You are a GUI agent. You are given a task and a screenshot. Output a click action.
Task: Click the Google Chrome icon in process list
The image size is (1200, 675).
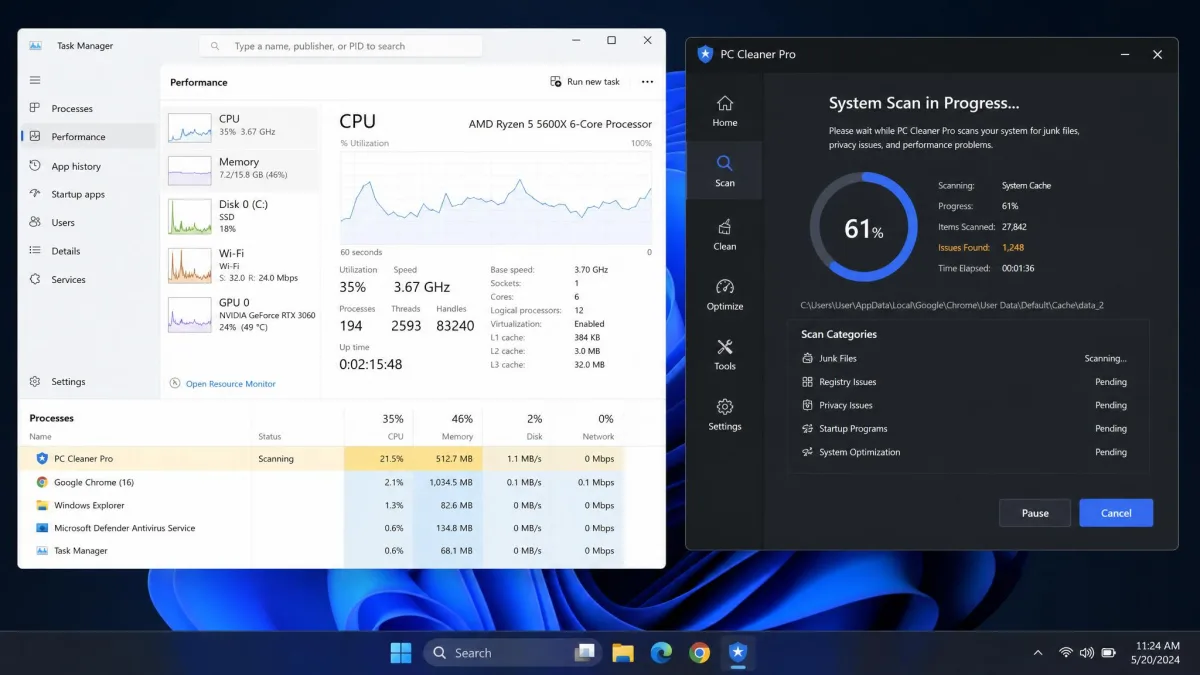pos(42,482)
